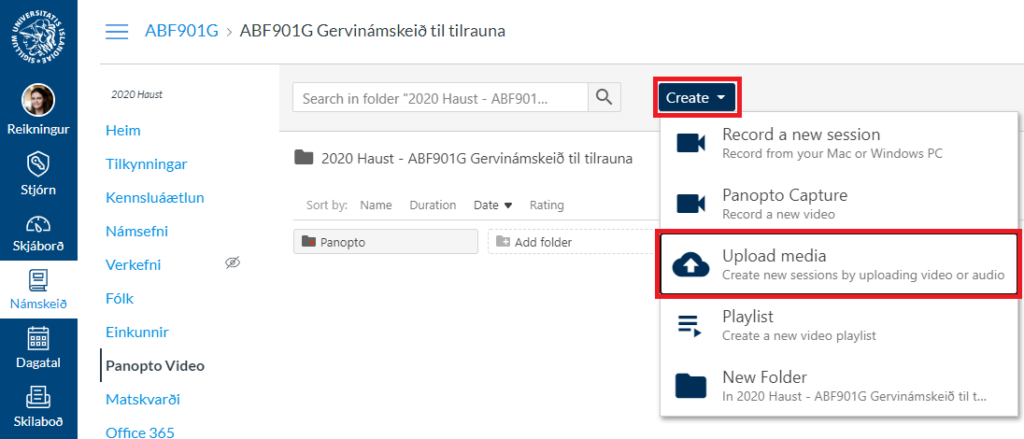Click the 2020 Haust term label
Image resolution: width=1024 pixels, height=439 pixels.
coord(136,95)
